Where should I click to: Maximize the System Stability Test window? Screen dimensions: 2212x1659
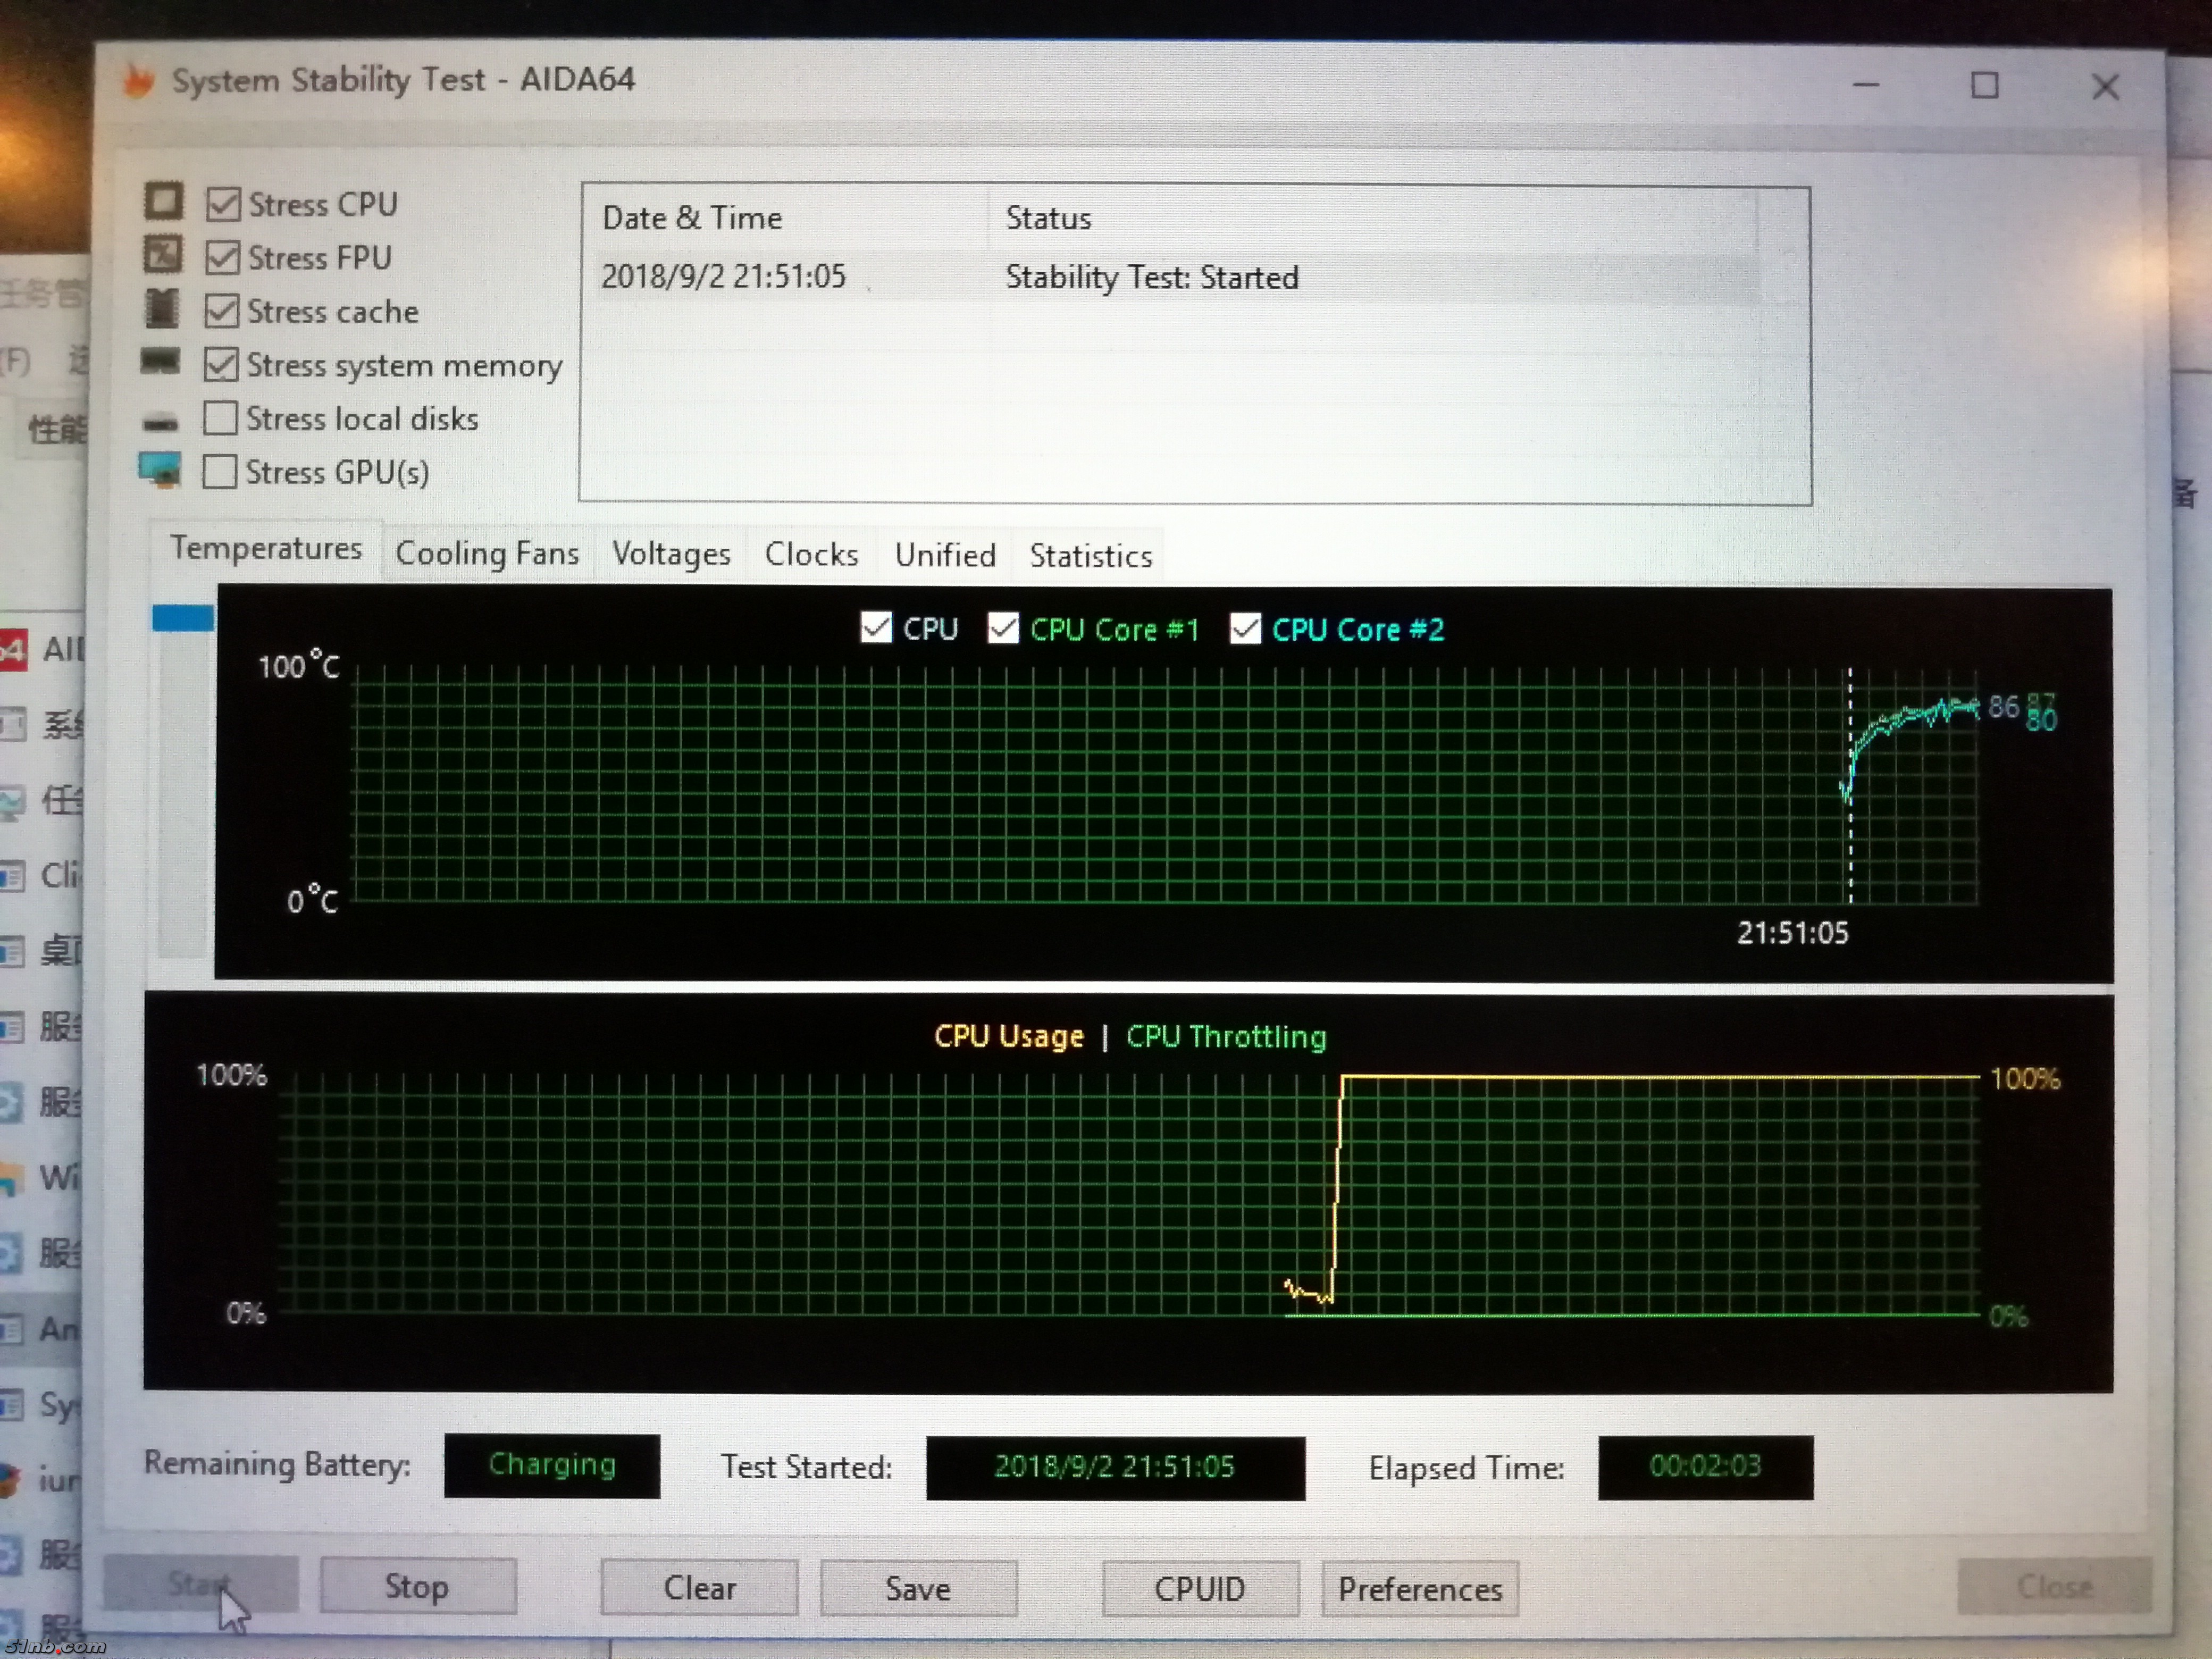click(1984, 86)
